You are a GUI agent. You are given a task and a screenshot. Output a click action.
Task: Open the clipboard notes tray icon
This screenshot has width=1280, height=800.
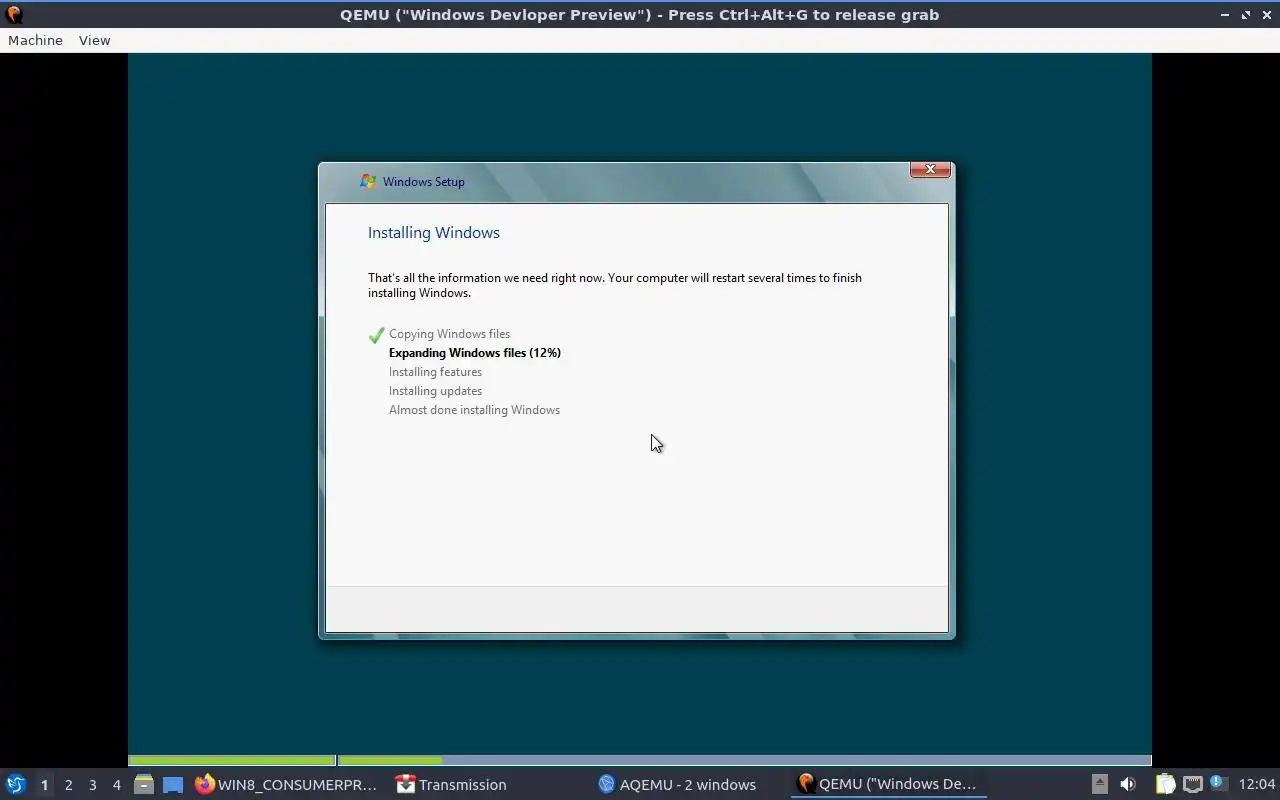1165,784
